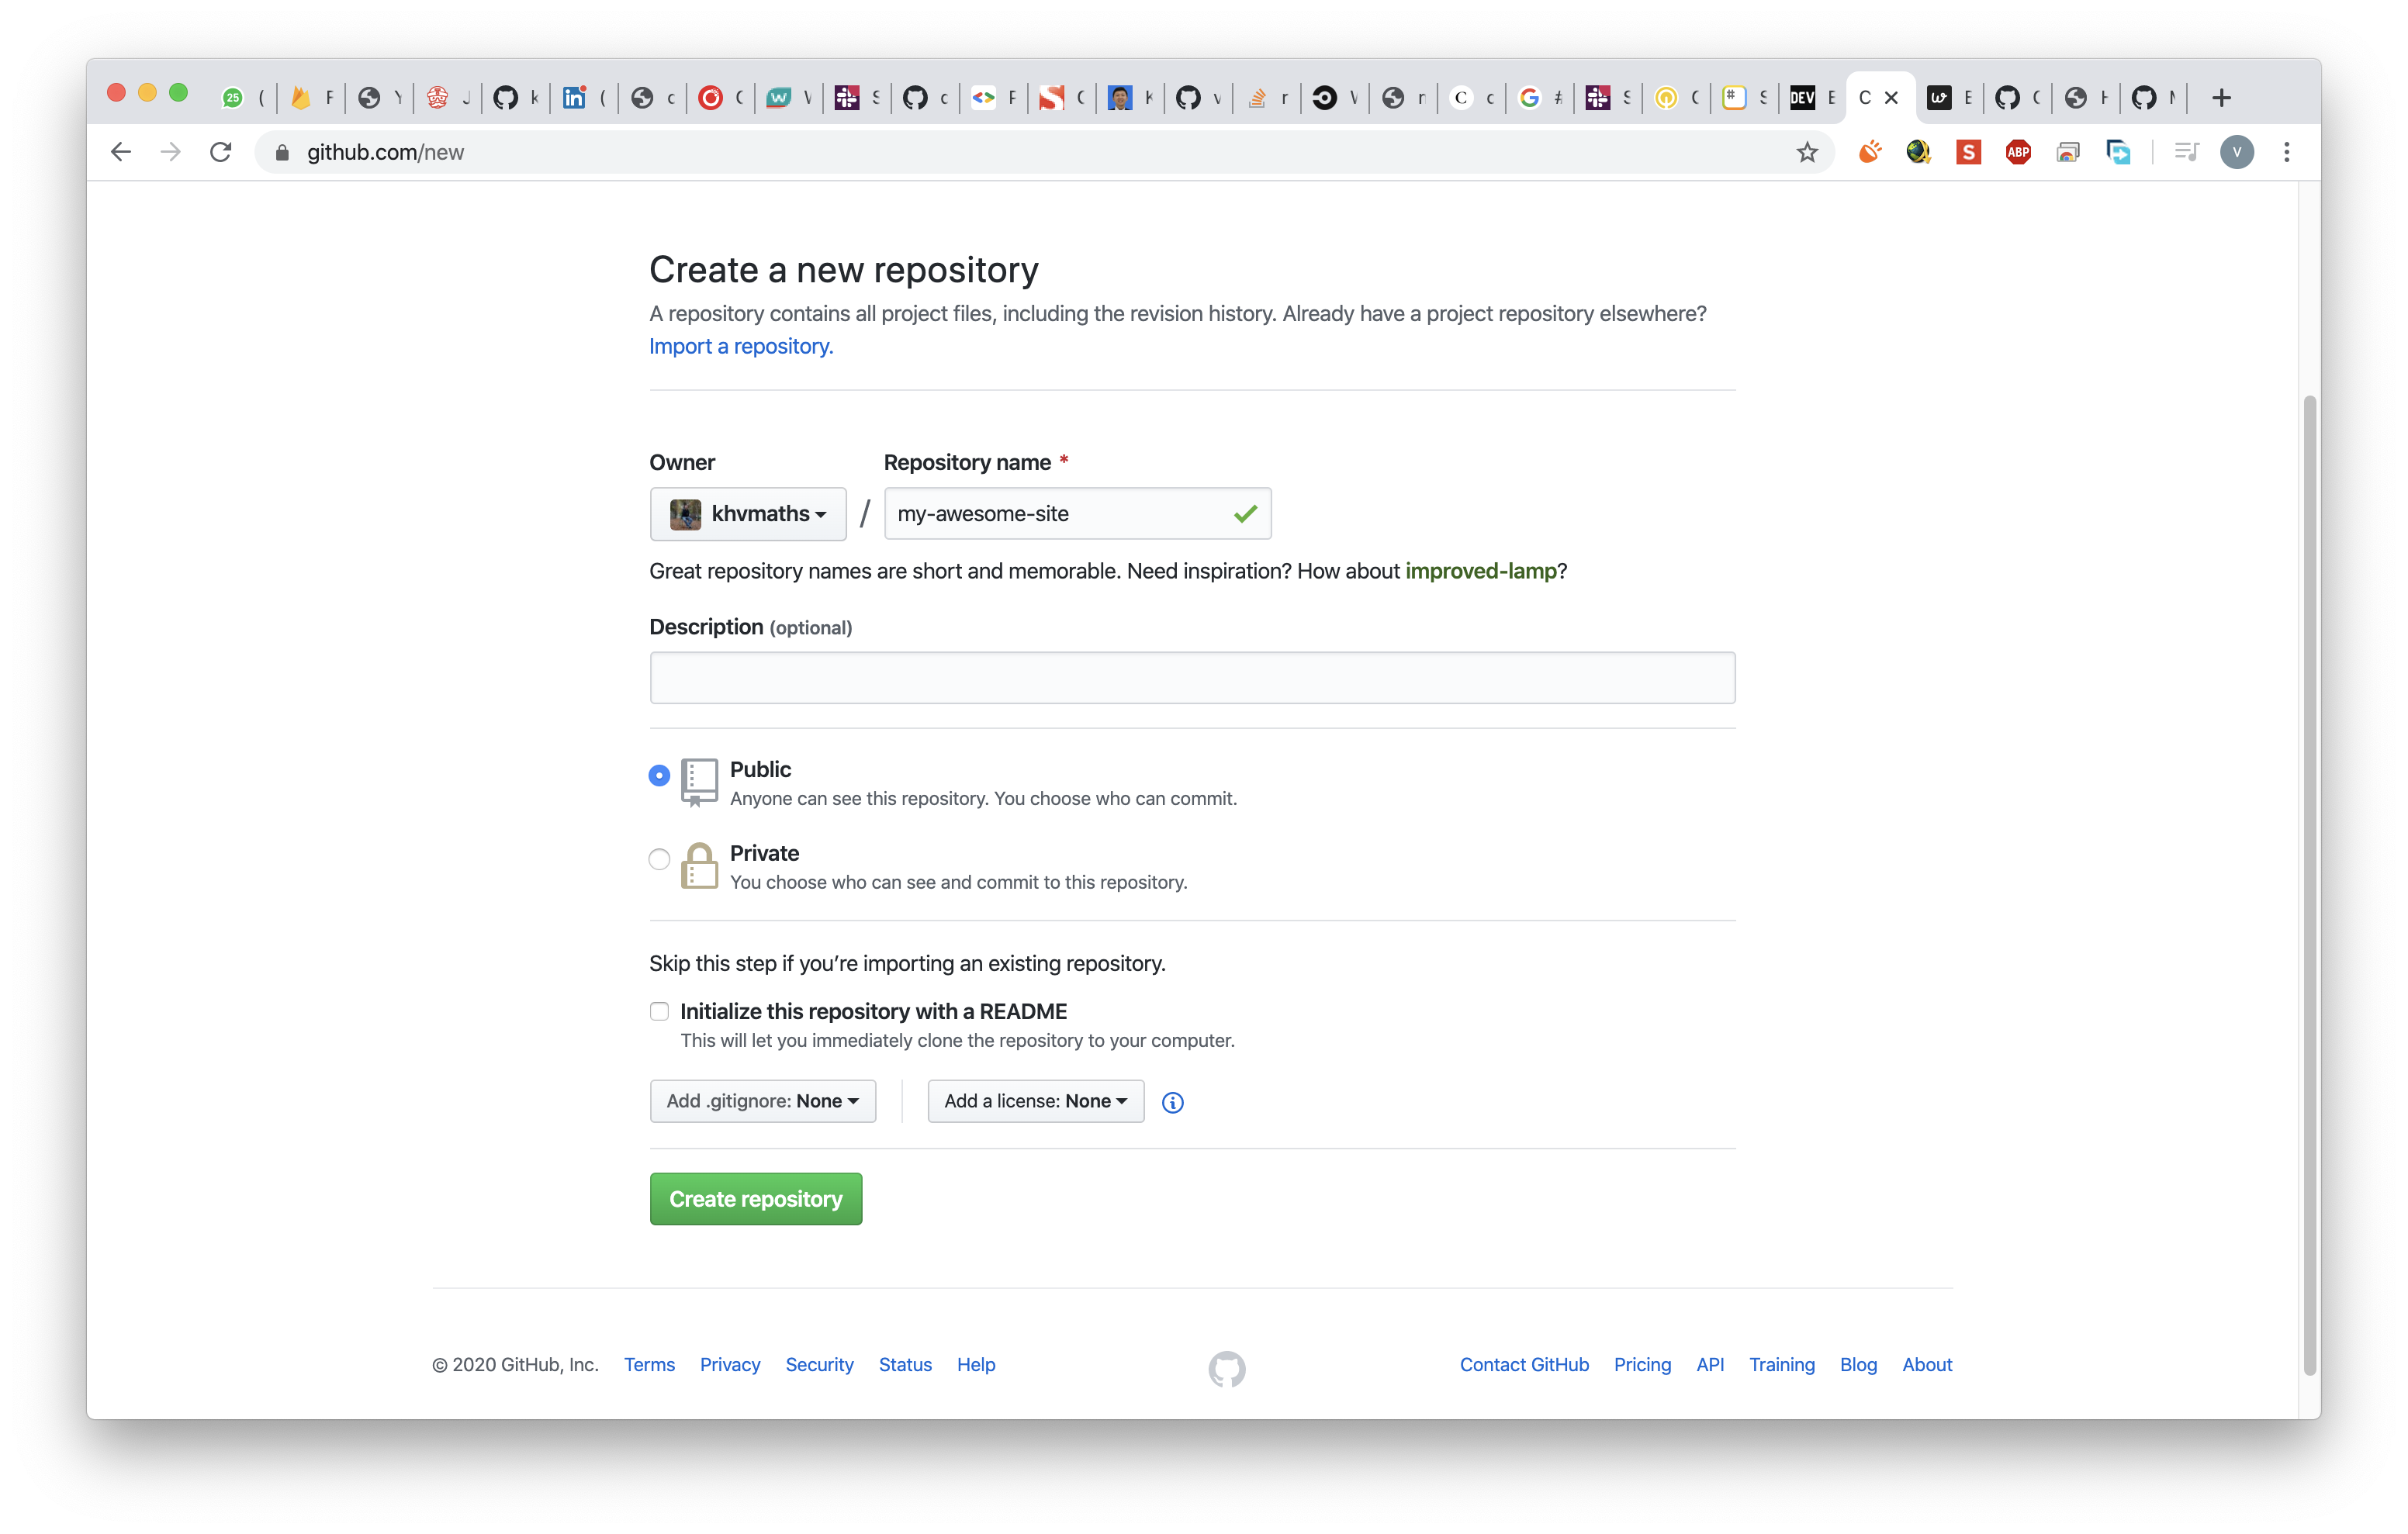Screen dimensions: 2408x1534
Task: Click the Chrome profile avatar icon
Action: coord(2237,152)
